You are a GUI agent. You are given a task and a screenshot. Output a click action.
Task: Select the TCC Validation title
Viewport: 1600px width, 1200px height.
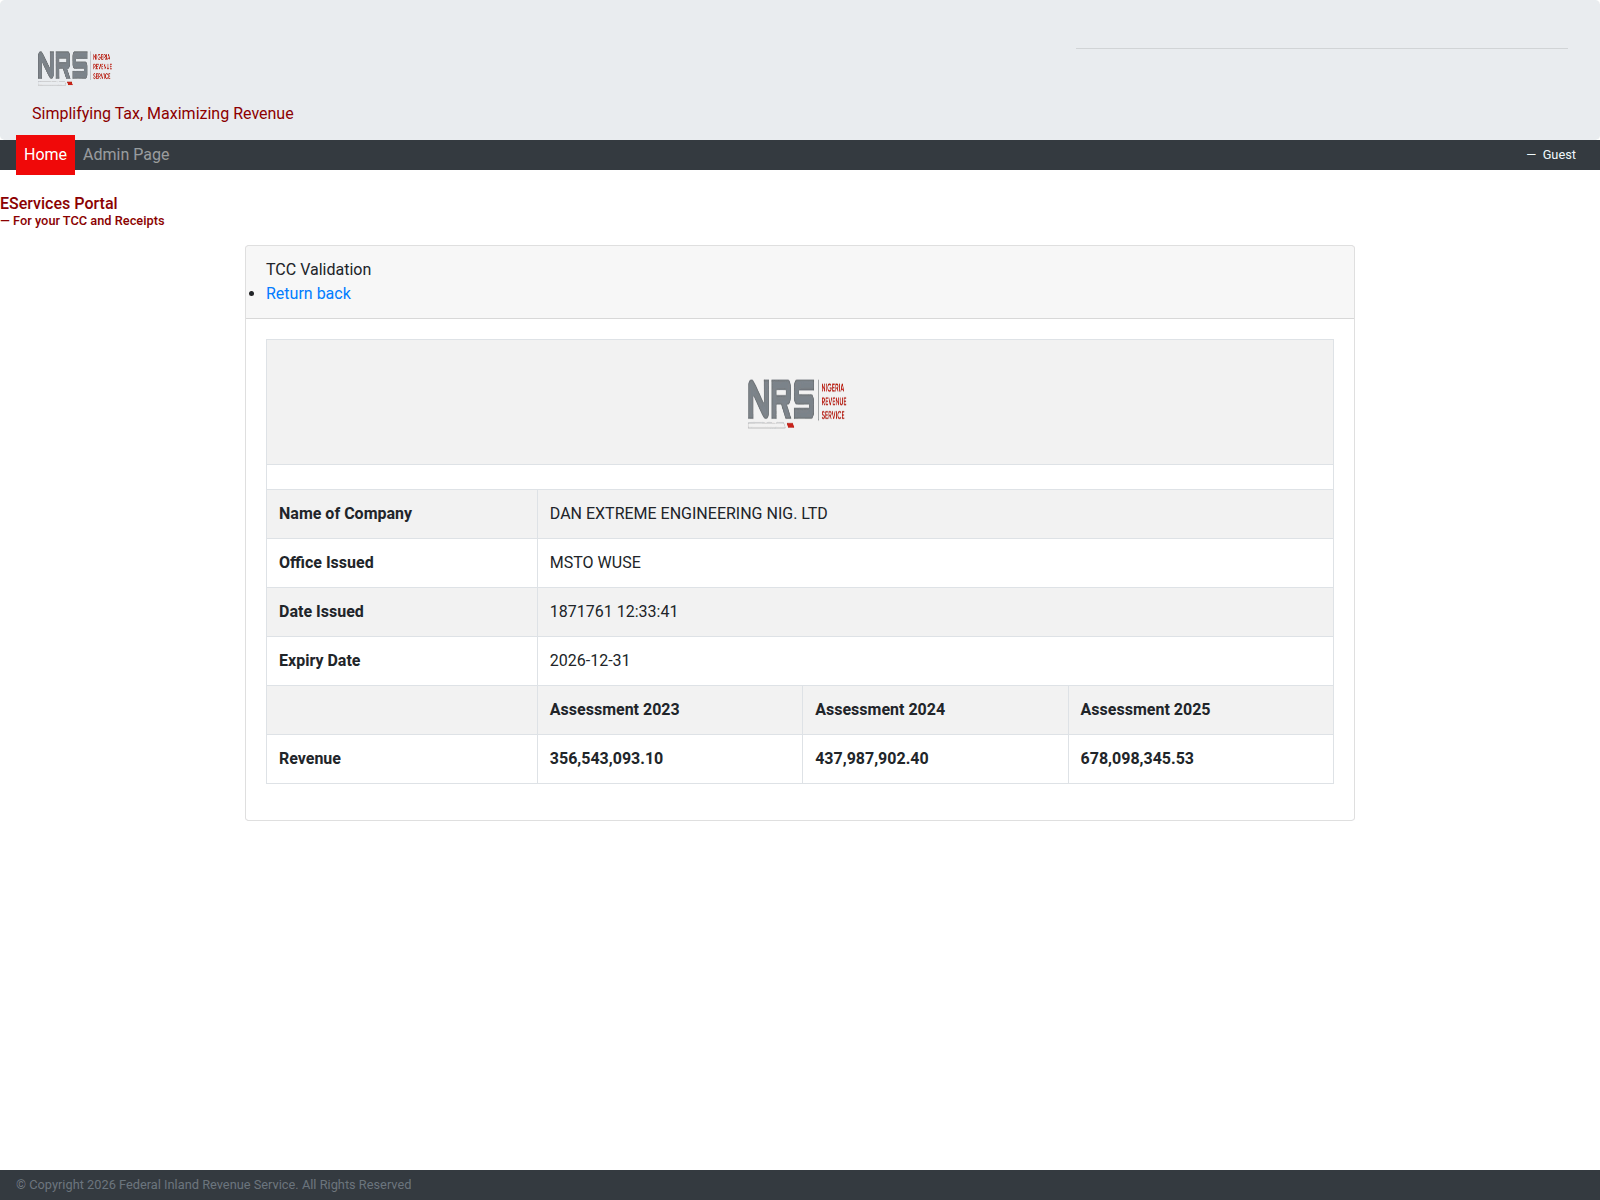pyautogui.click(x=318, y=270)
